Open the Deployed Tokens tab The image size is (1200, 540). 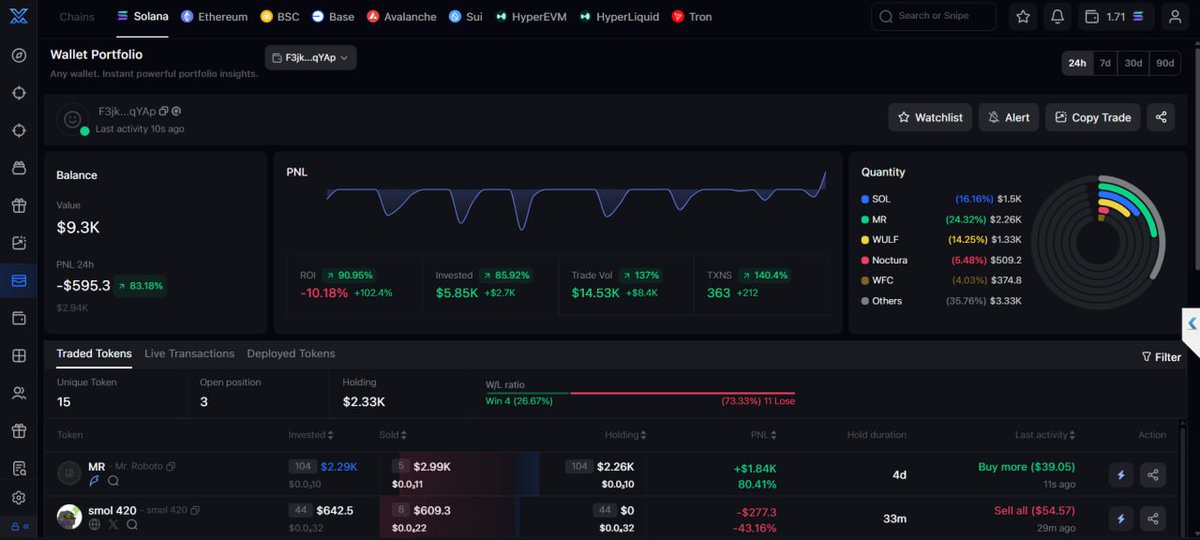[x=291, y=353]
